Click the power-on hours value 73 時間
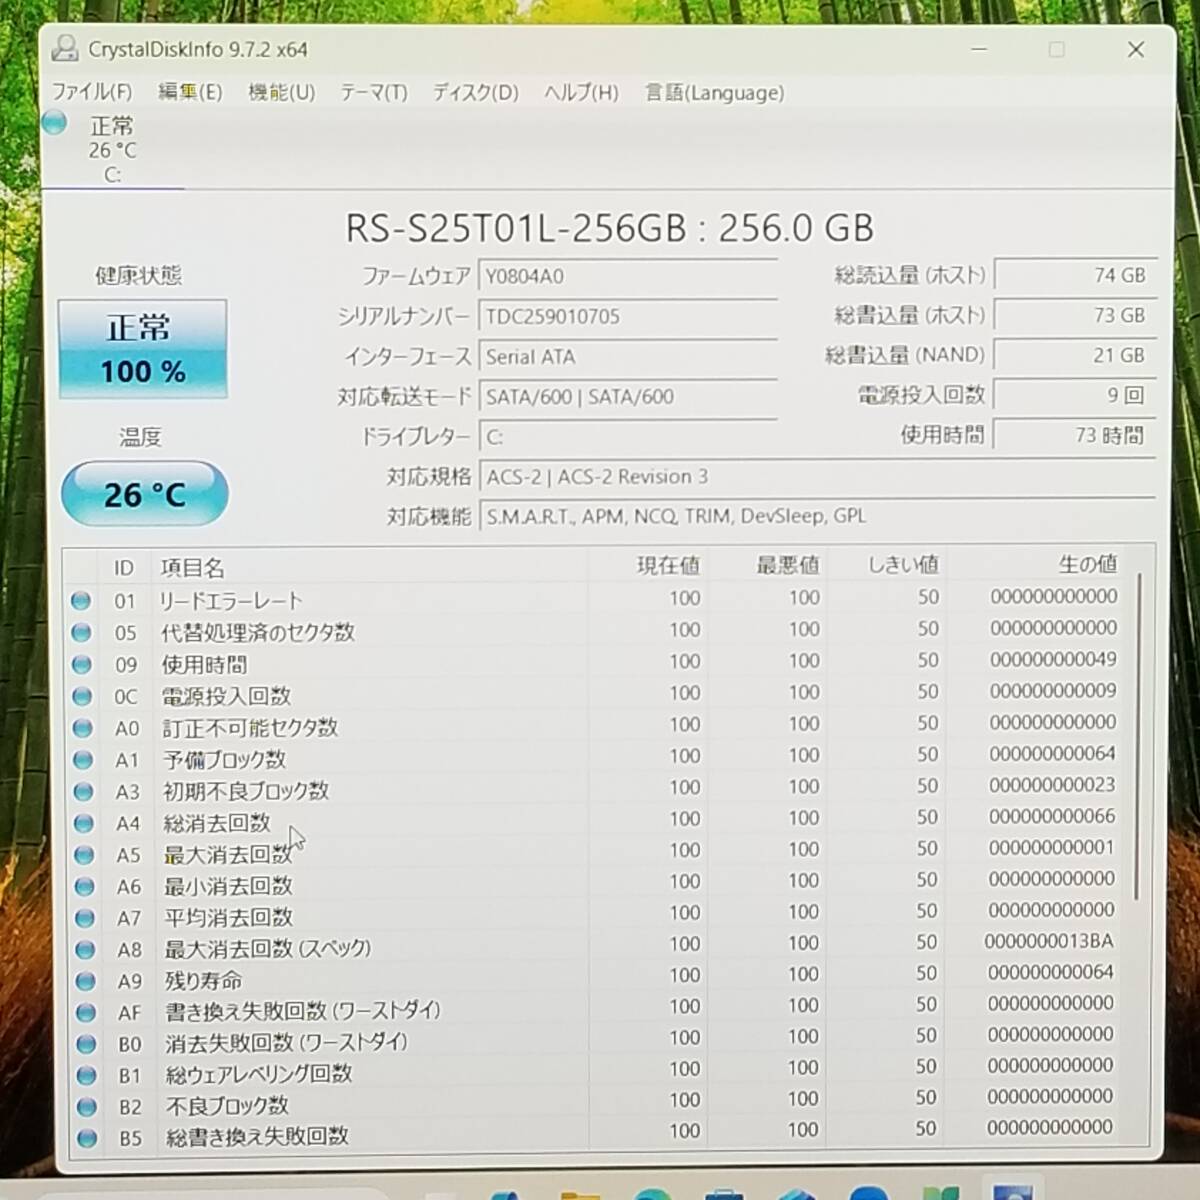This screenshot has width=1200, height=1200. tap(1075, 435)
